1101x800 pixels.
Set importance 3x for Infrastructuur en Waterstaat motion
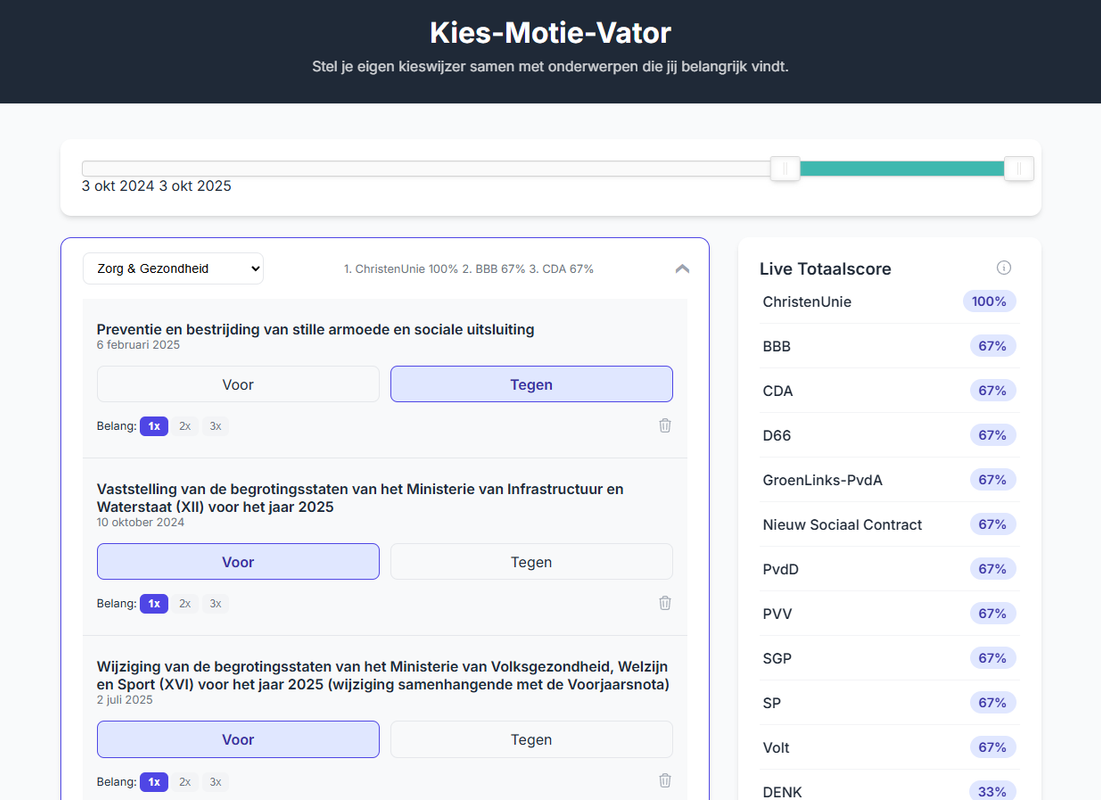(215, 603)
